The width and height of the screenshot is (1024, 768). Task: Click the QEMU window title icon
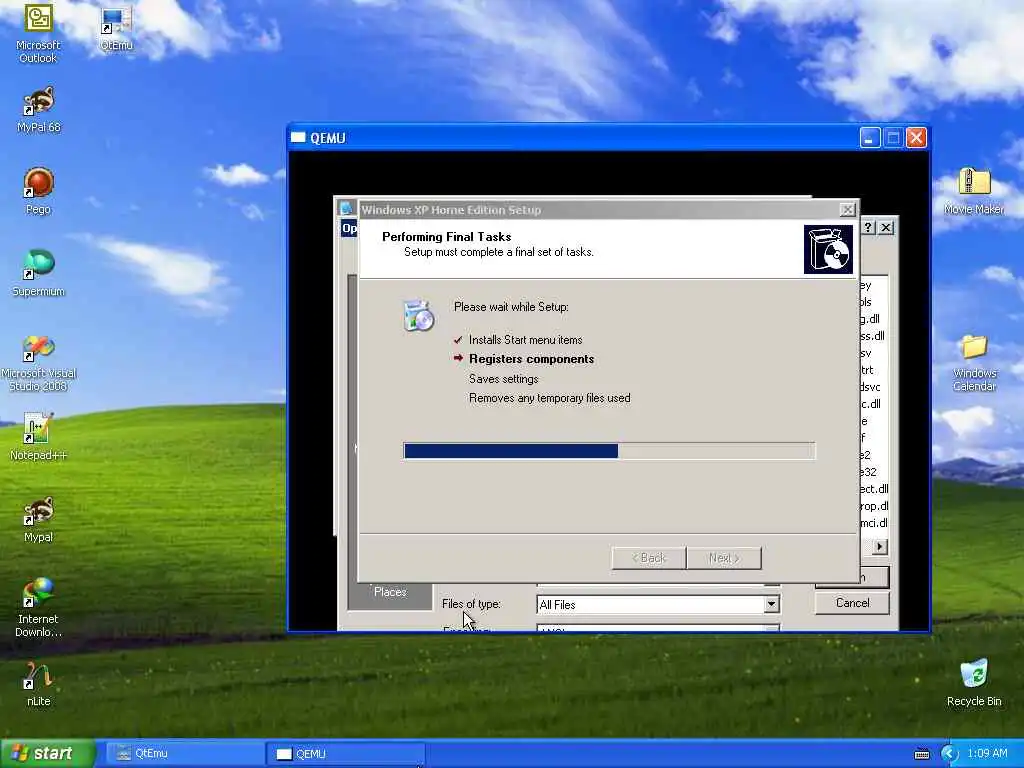298,138
